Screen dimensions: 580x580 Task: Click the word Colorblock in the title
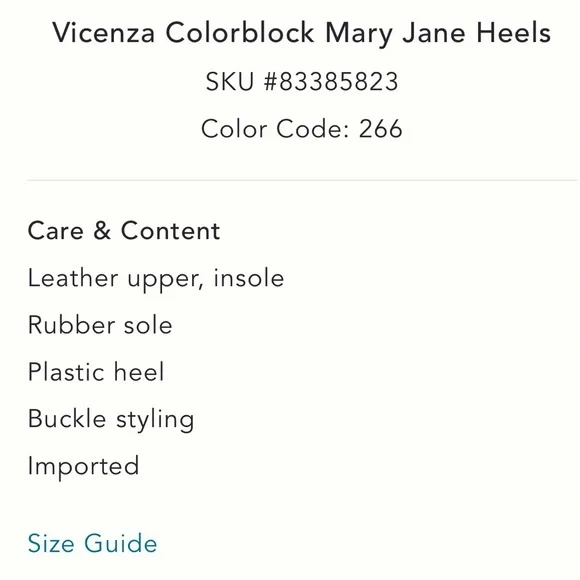[x=240, y=33]
